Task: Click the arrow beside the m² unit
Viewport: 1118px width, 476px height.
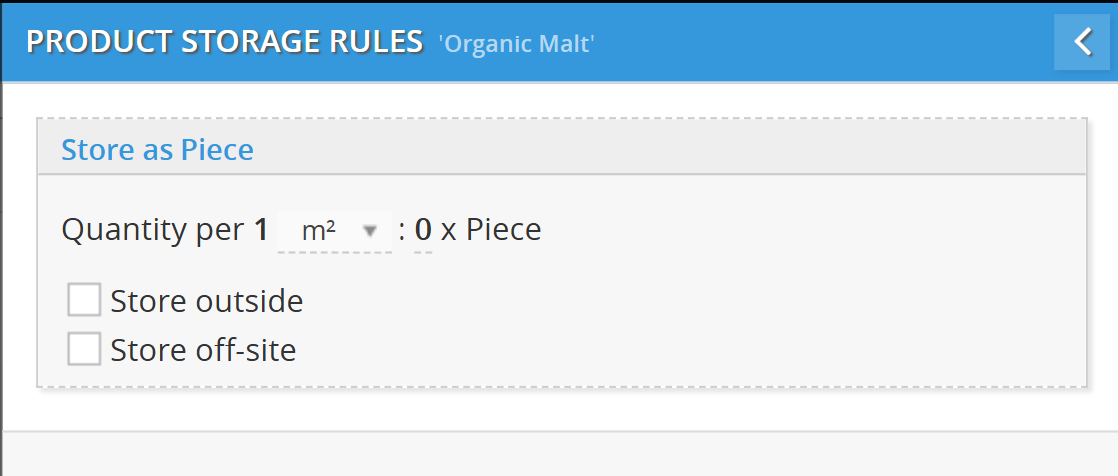Action: (x=370, y=231)
